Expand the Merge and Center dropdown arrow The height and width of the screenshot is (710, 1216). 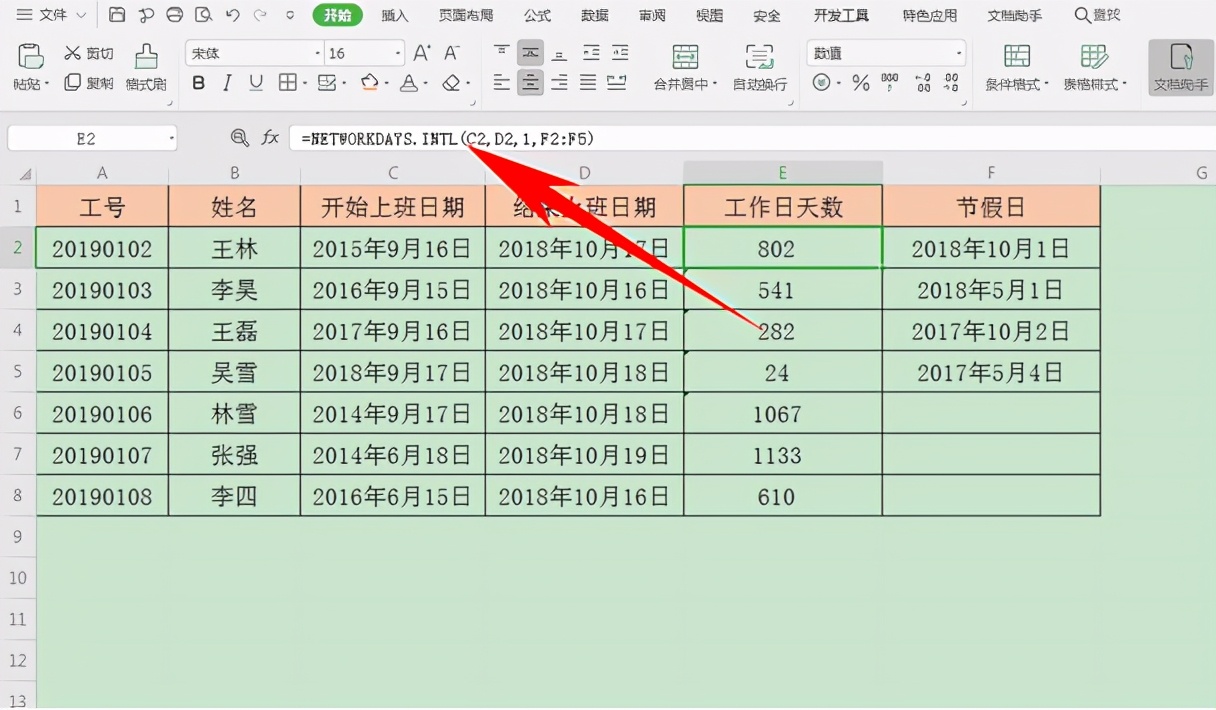pyautogui.click(x=715, y=84)
